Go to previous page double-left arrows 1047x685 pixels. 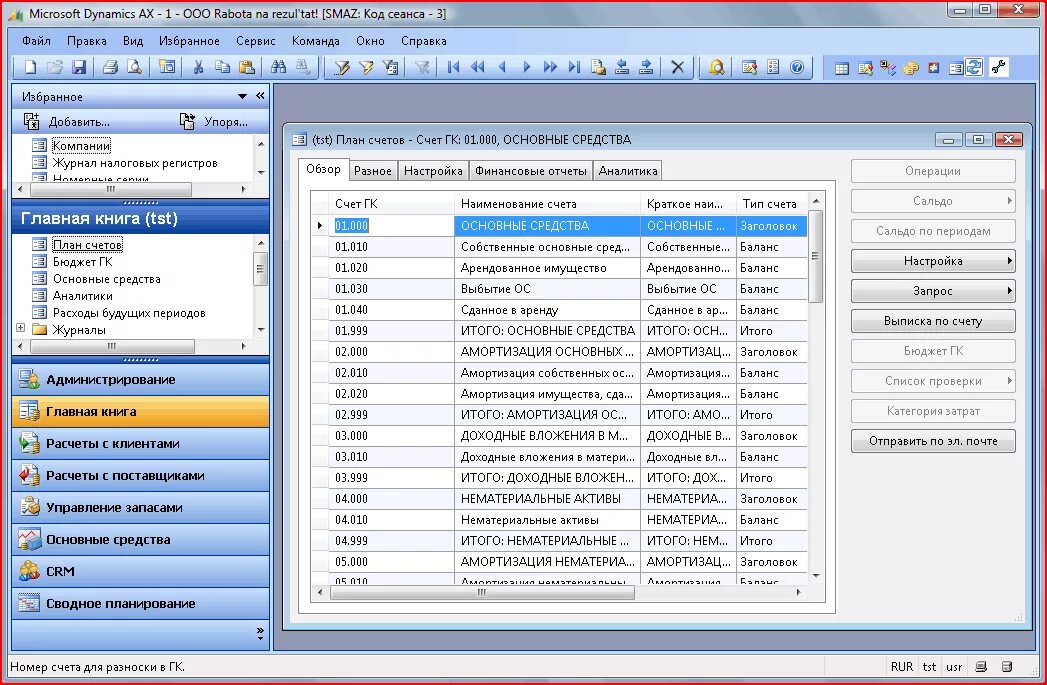(477, 67)
